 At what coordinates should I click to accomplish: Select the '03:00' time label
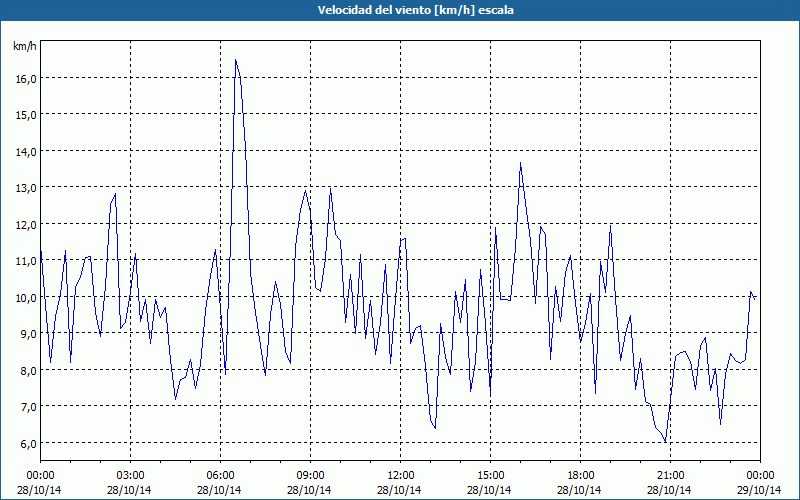(x=131, y=476)
